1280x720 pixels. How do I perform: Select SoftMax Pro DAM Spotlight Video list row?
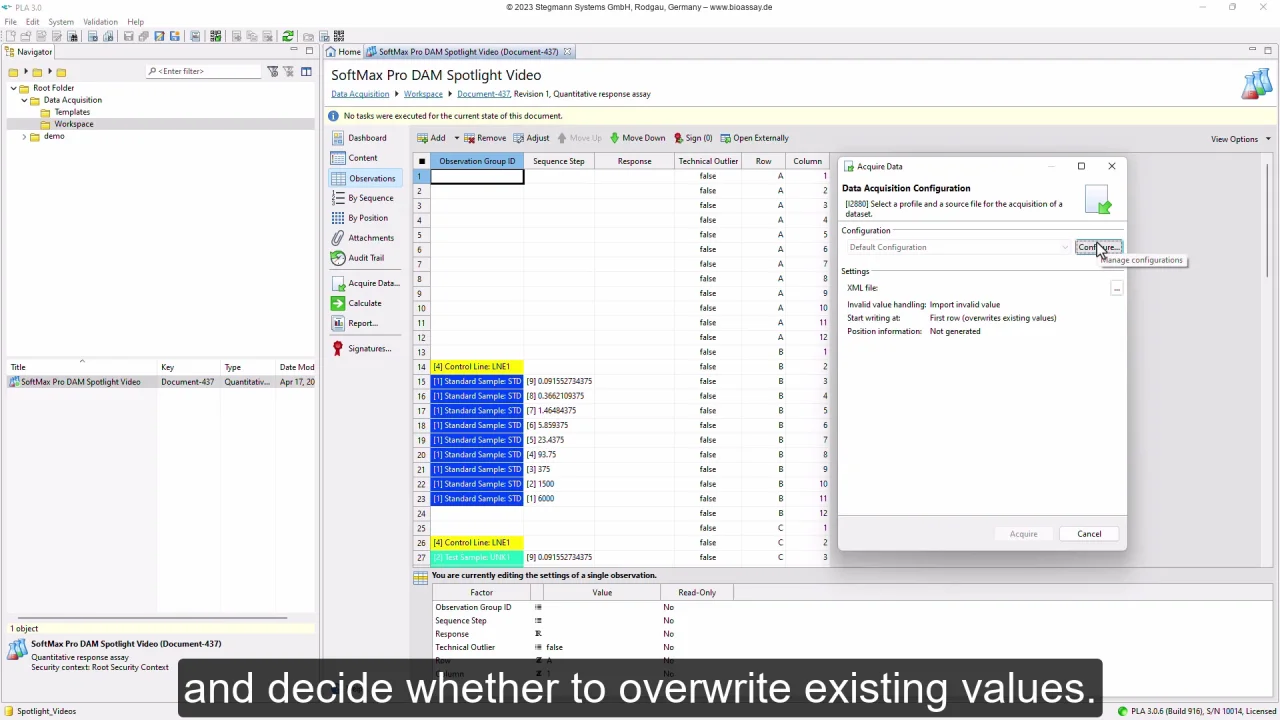tap(160, 382)
